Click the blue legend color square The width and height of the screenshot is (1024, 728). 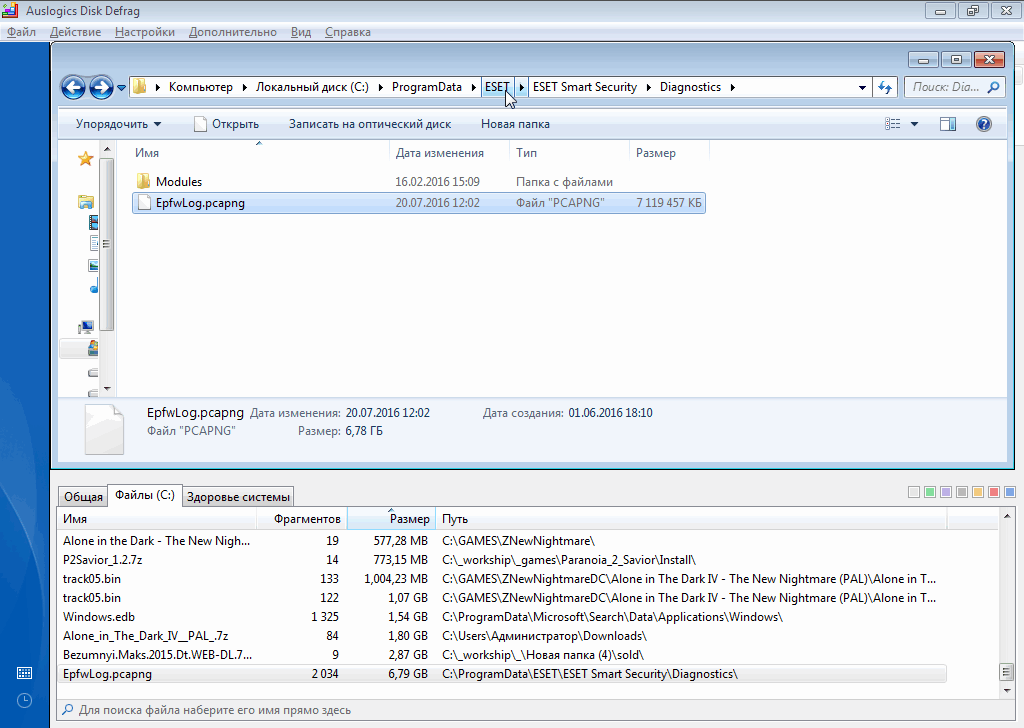tap(1010, 492)
